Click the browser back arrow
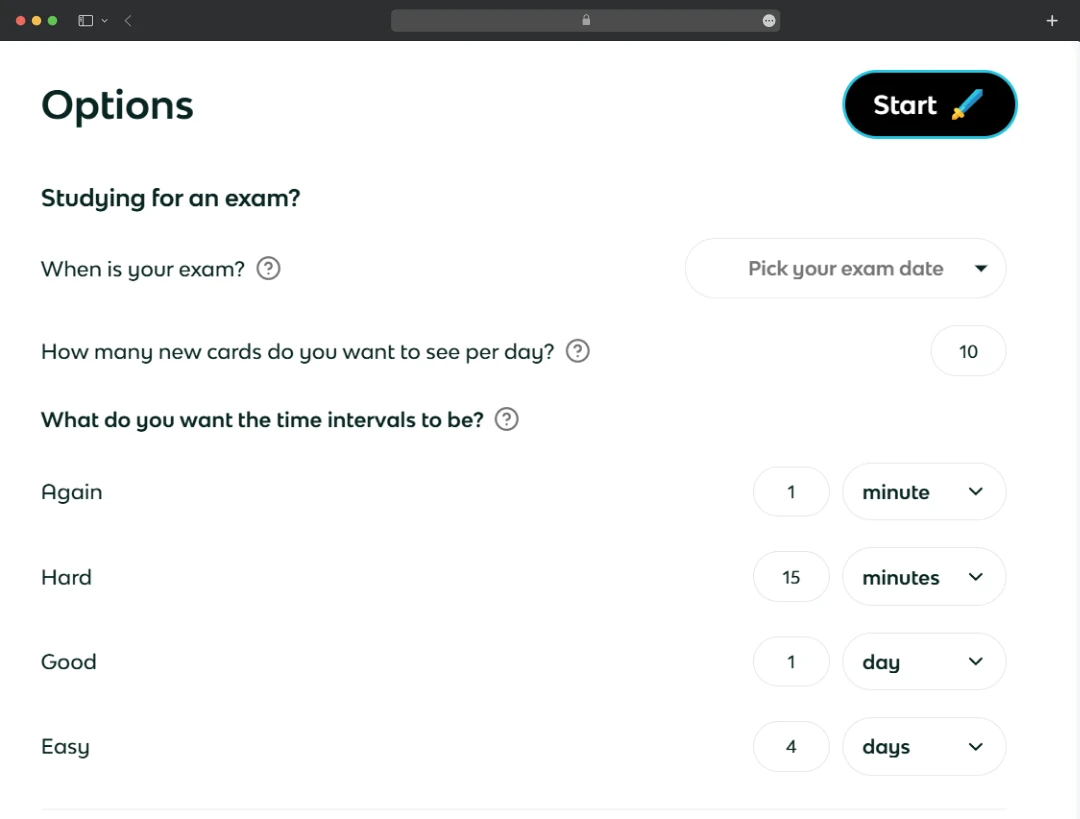The image size is (1080, 819). pos(128,20)
